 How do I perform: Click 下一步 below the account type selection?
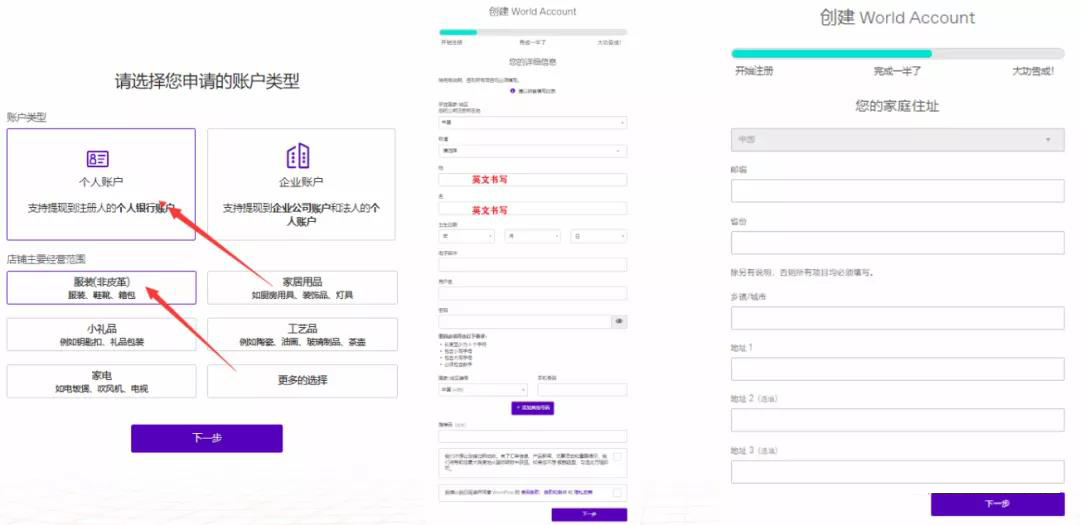(206, 438)
